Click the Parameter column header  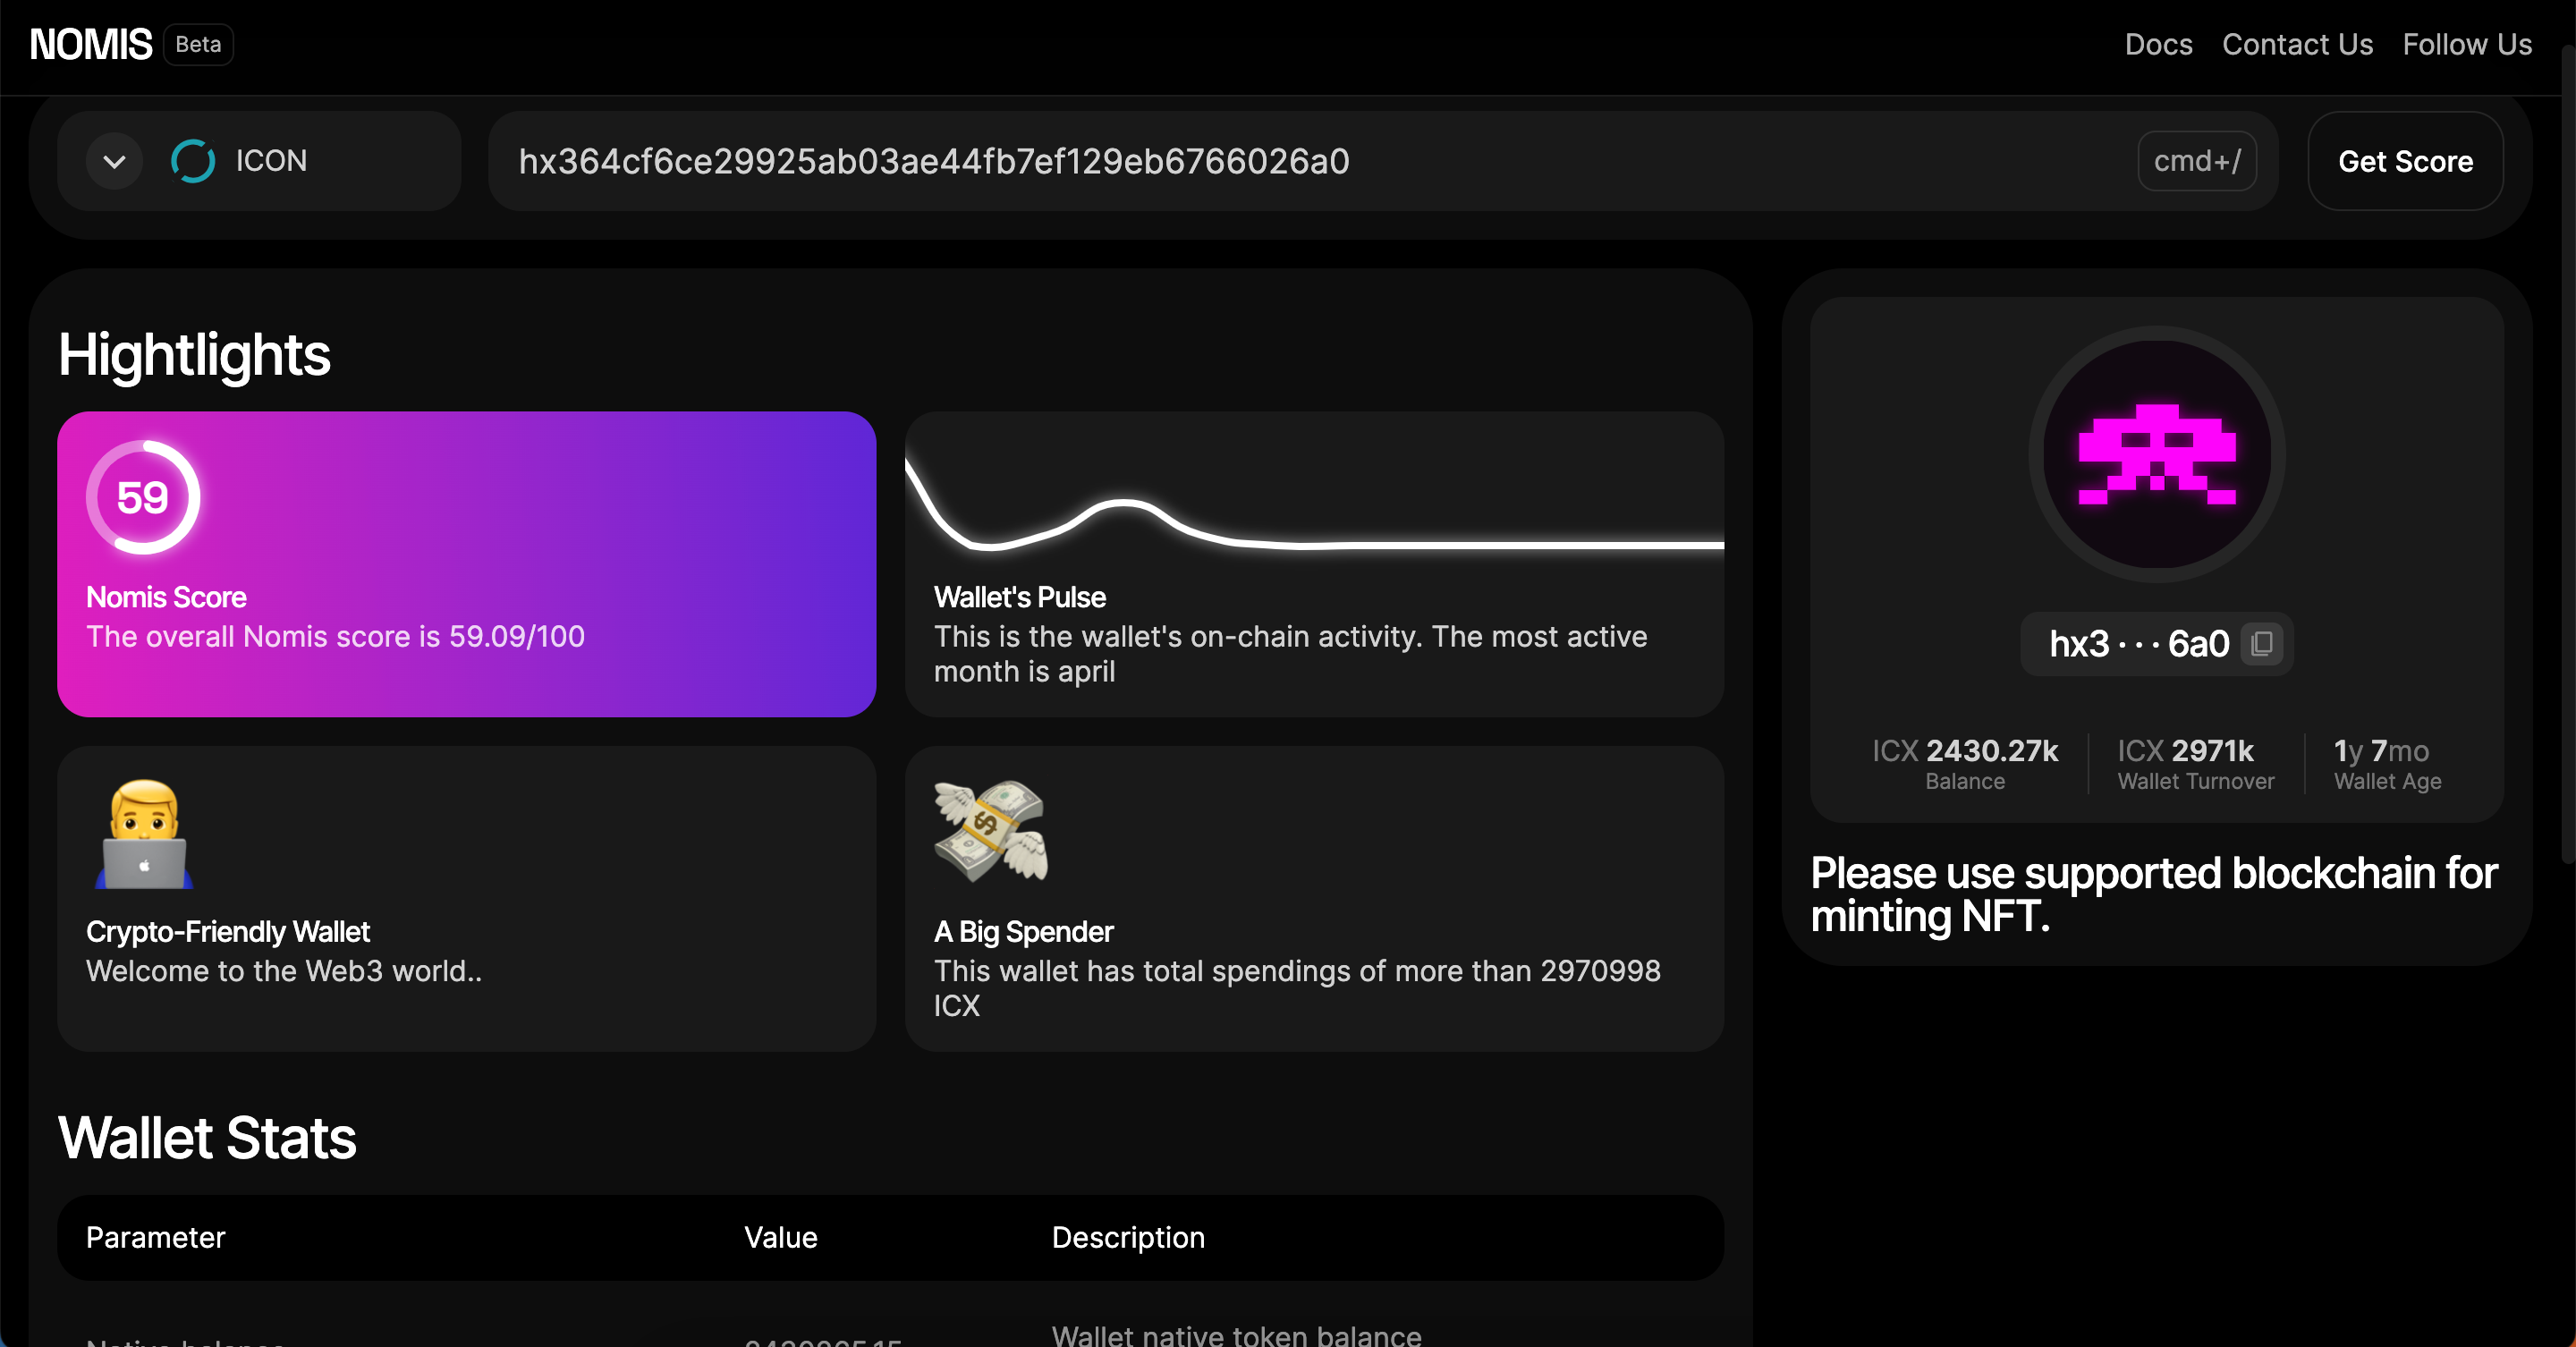(155, 1237)
